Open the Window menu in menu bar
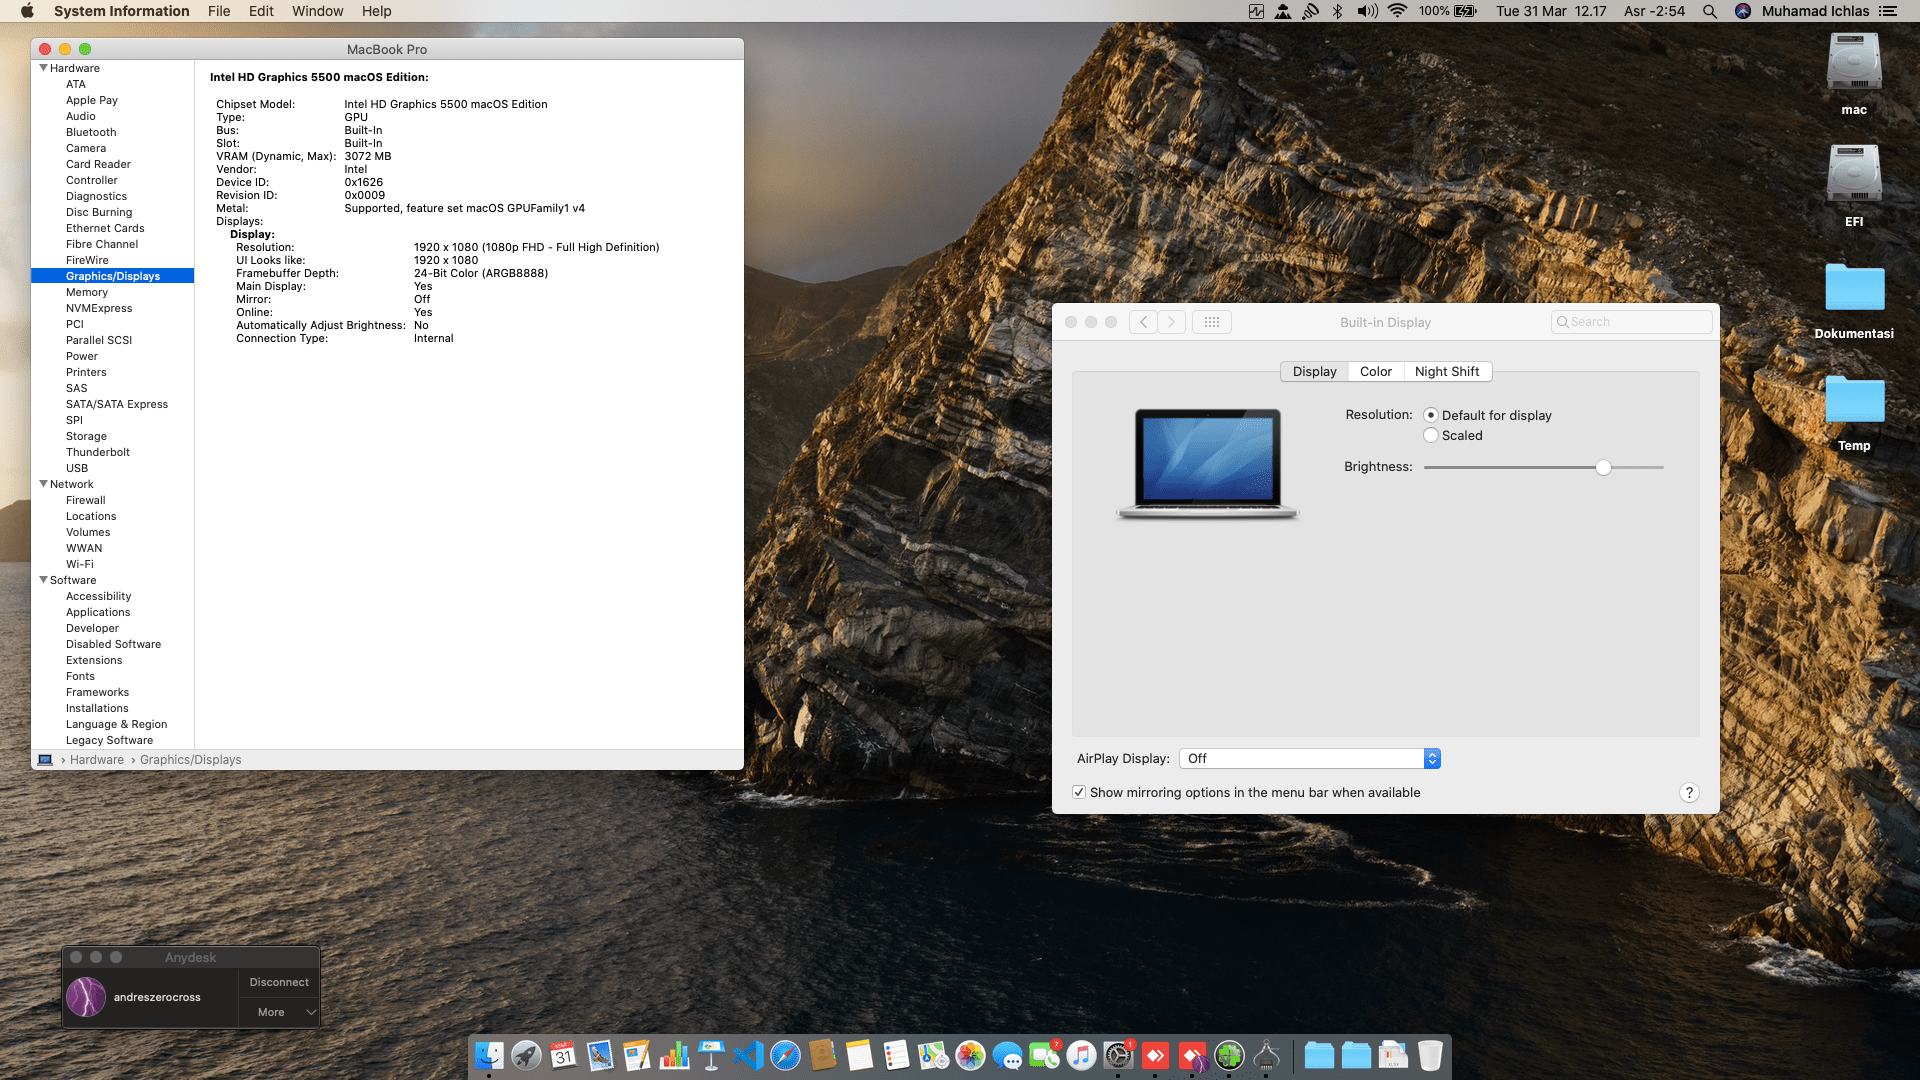This screenshot has height=1080, width=1920. coord(317,11)
